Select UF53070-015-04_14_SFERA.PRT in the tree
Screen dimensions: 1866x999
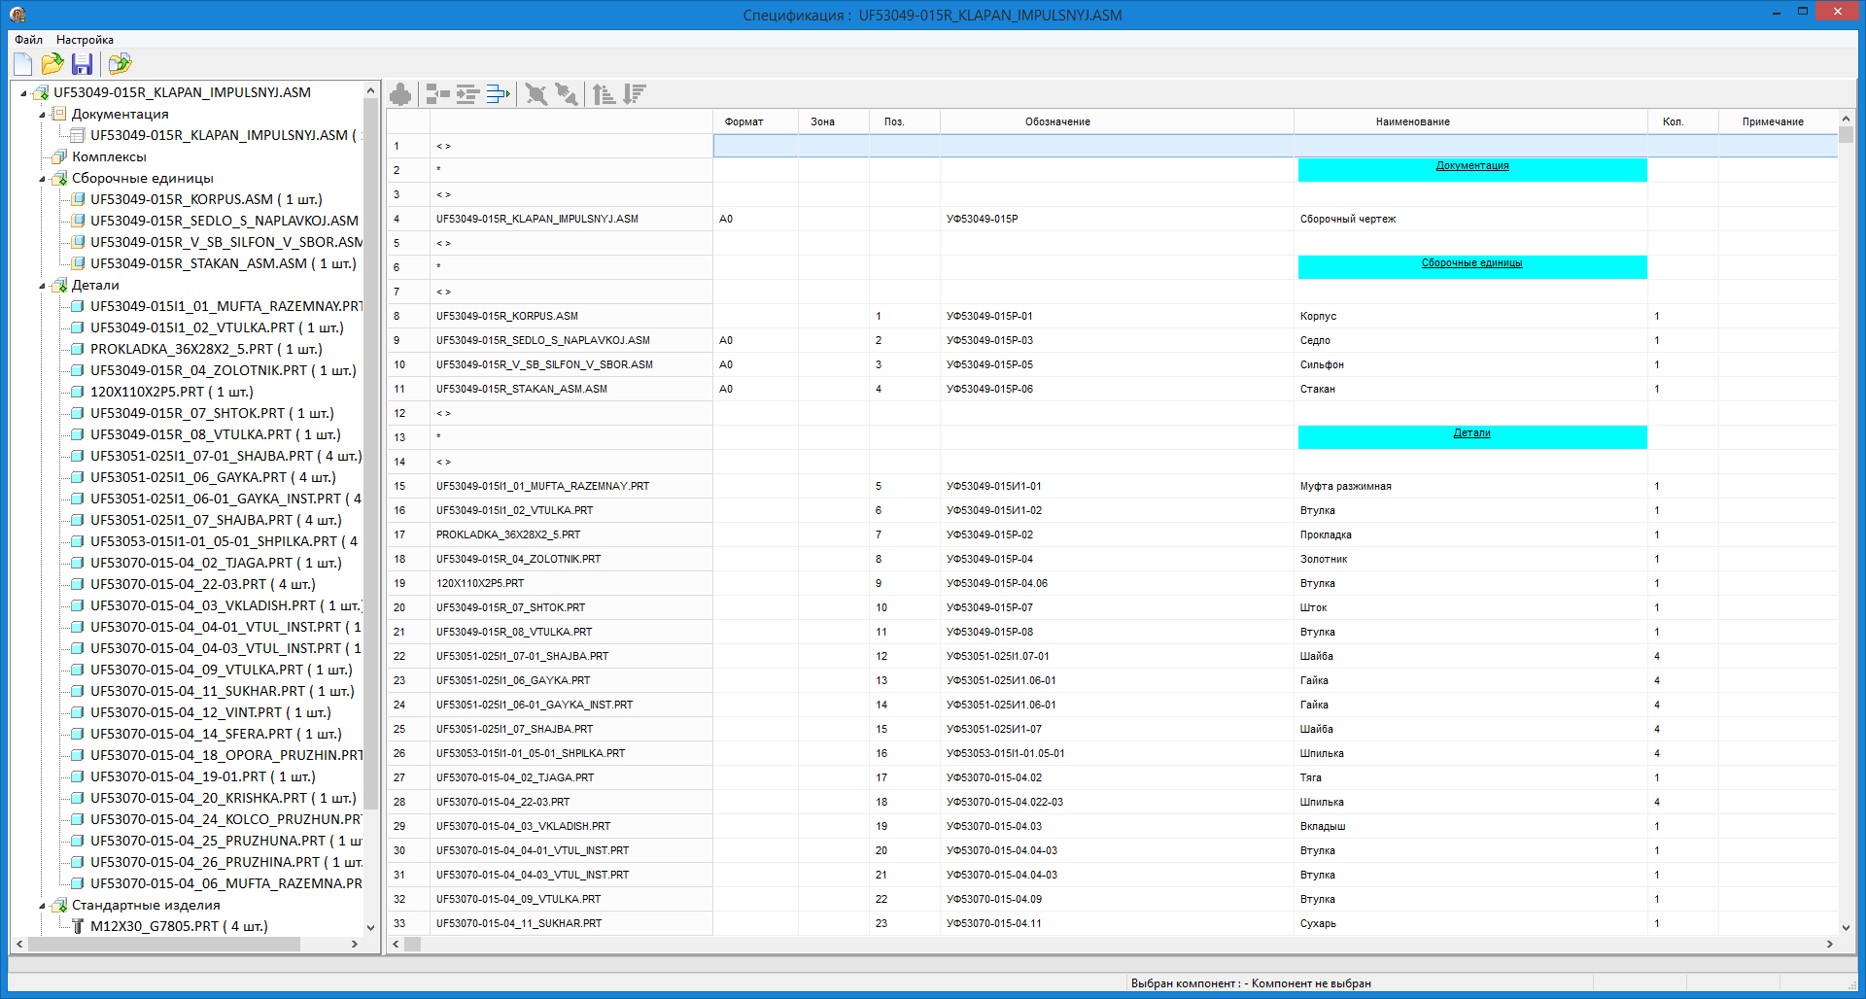point(216,734)
